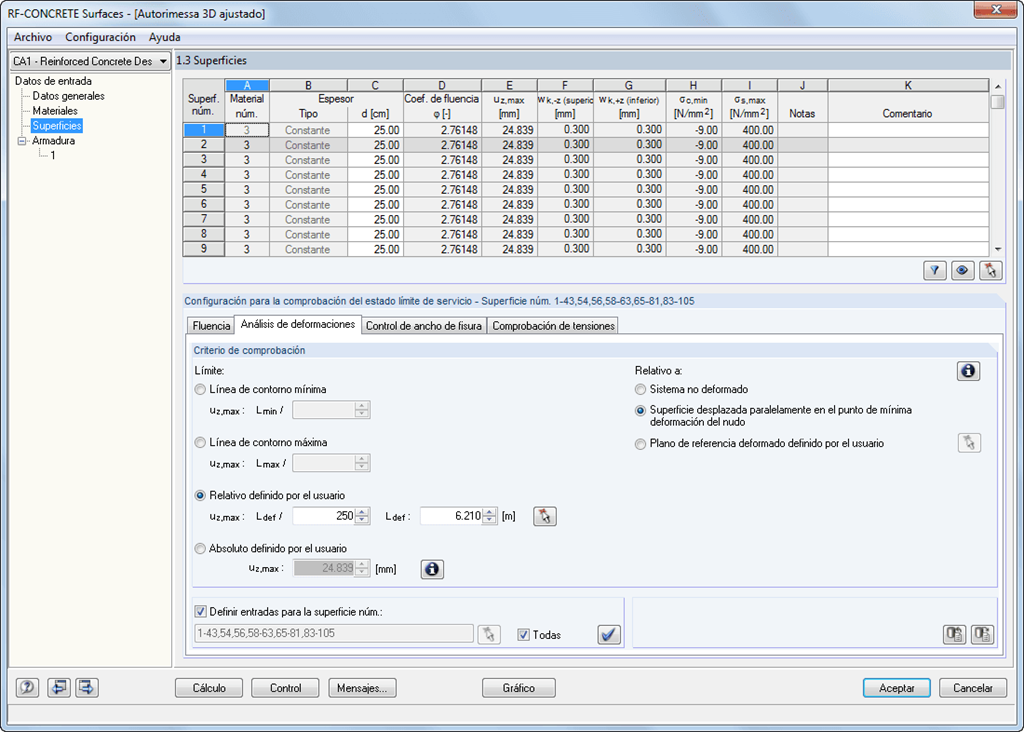Viewport: 1024px width, 732px height.
Task: Open the info button beside 'Relativo a'
Action: (968, 371)
